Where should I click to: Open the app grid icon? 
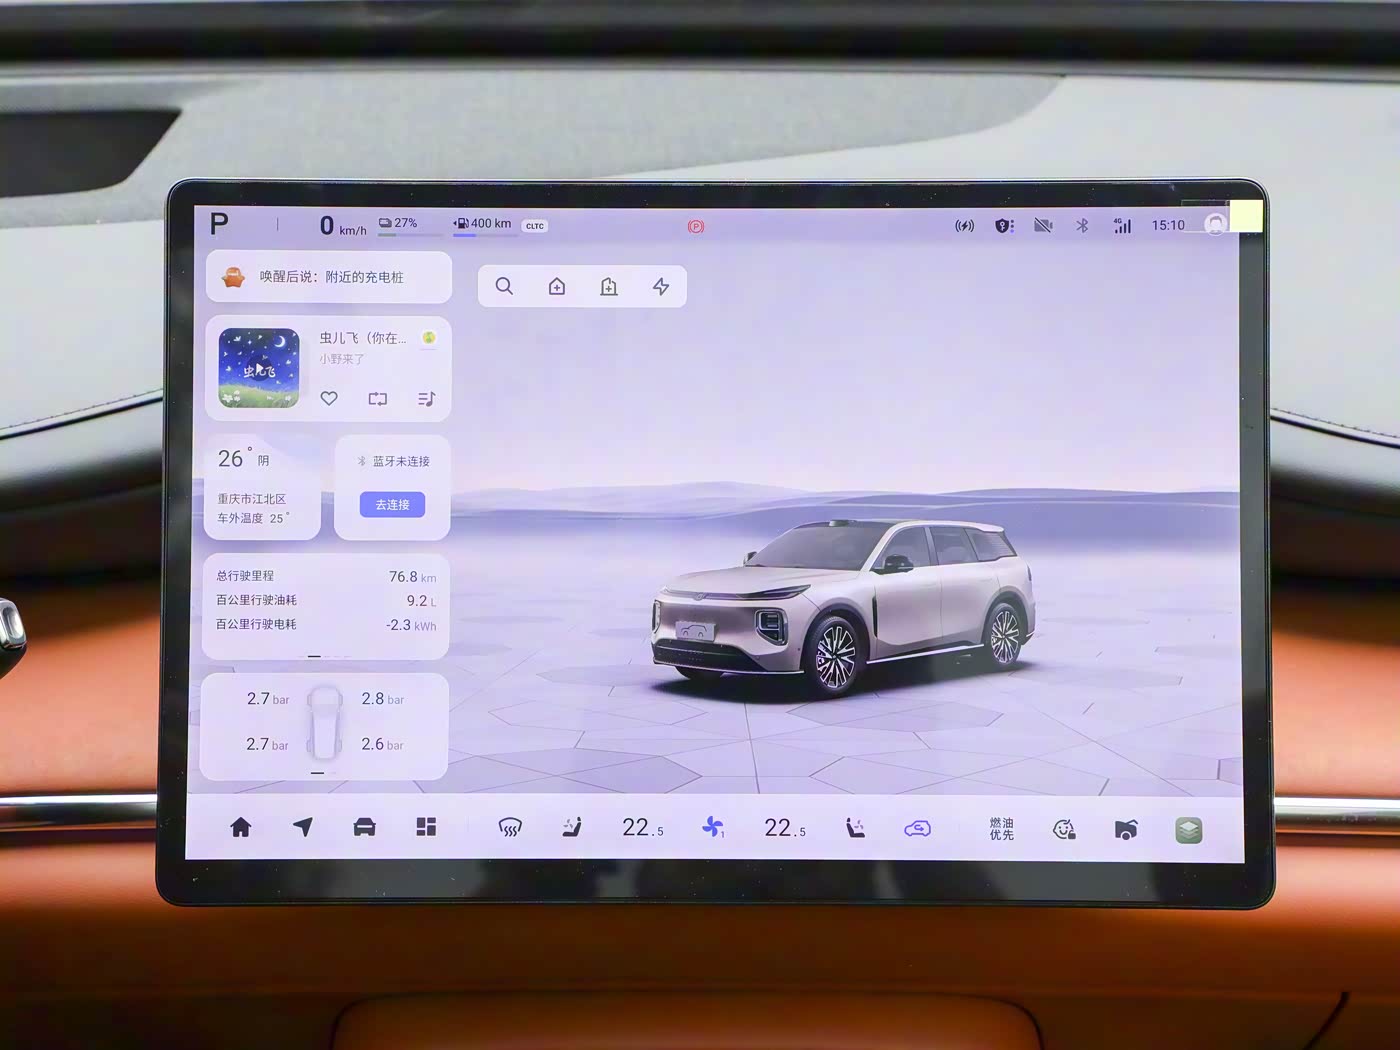point(426,827)
